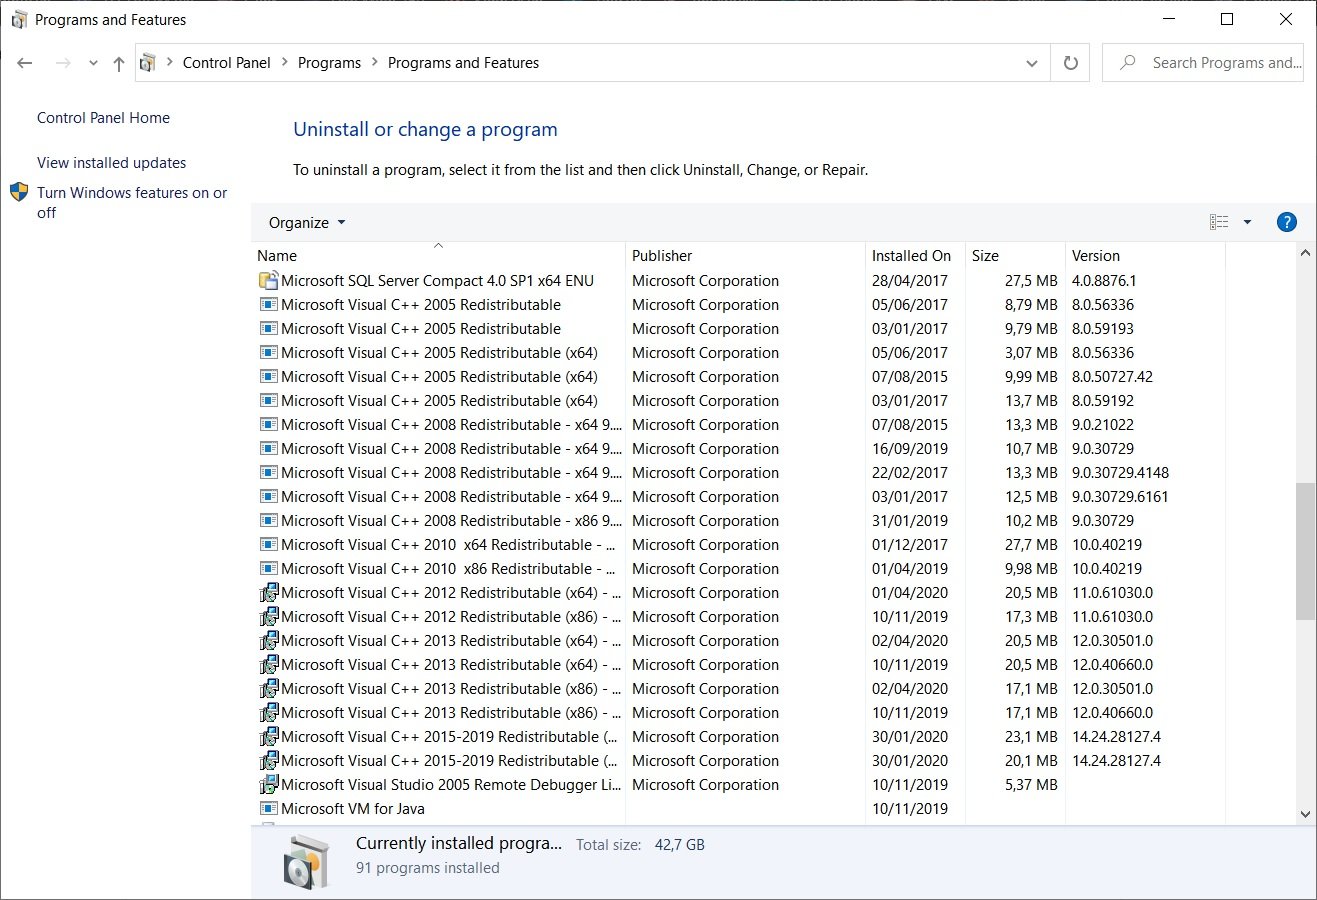Screen dimensions: 1317x900
Task: Sort by the Size column header
Action: [1015, 256]
